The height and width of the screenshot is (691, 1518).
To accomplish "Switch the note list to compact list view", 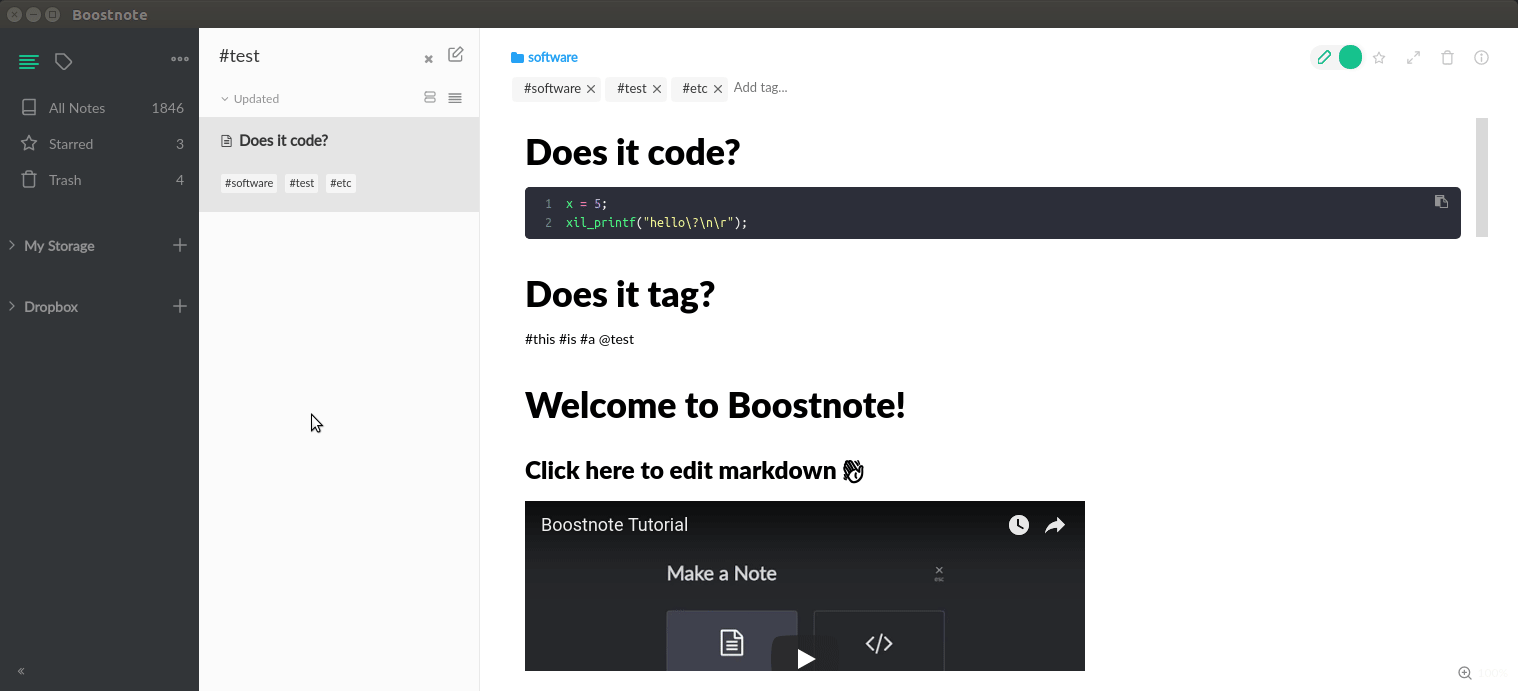I will point(455,98).
